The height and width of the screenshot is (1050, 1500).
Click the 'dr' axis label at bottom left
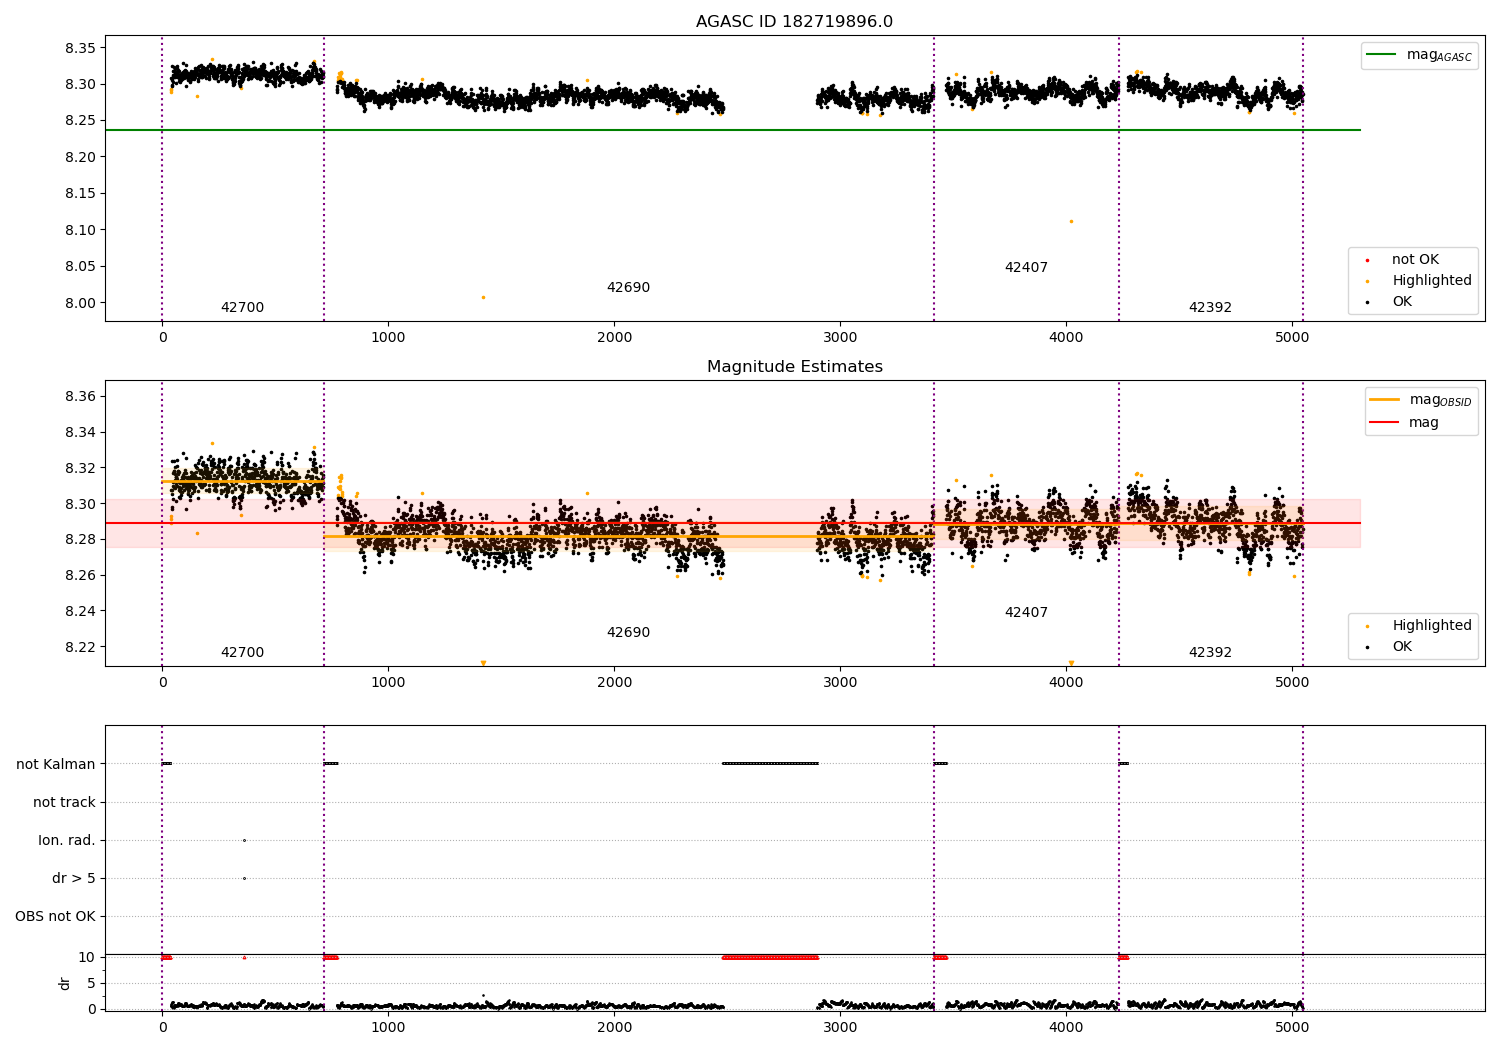point(65,983)
